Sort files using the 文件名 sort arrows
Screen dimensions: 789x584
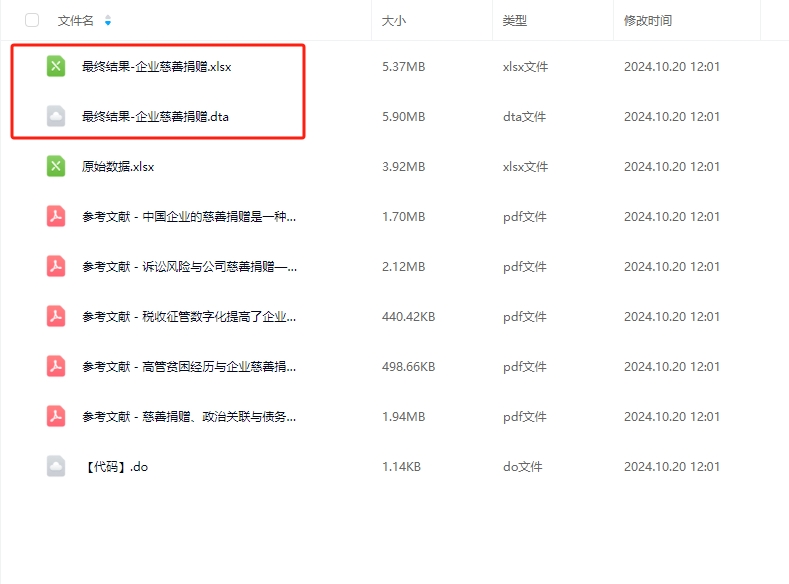108,21
